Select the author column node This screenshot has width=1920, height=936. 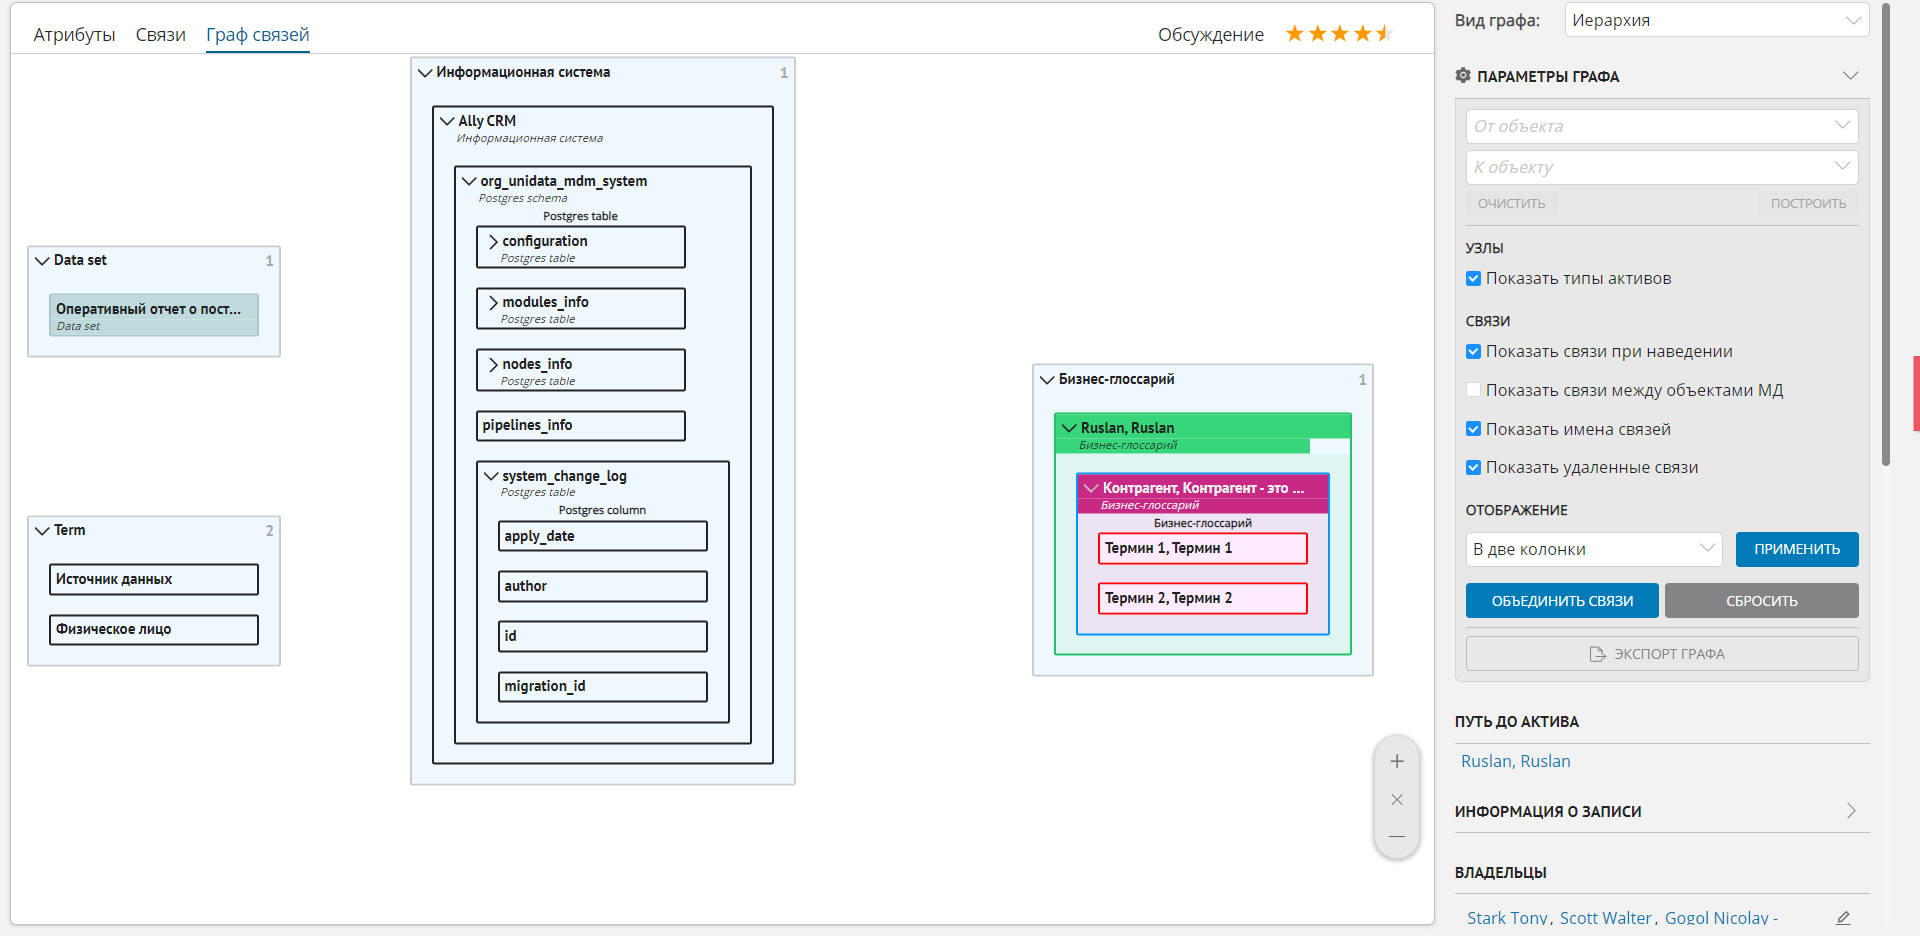click(603, 586)
